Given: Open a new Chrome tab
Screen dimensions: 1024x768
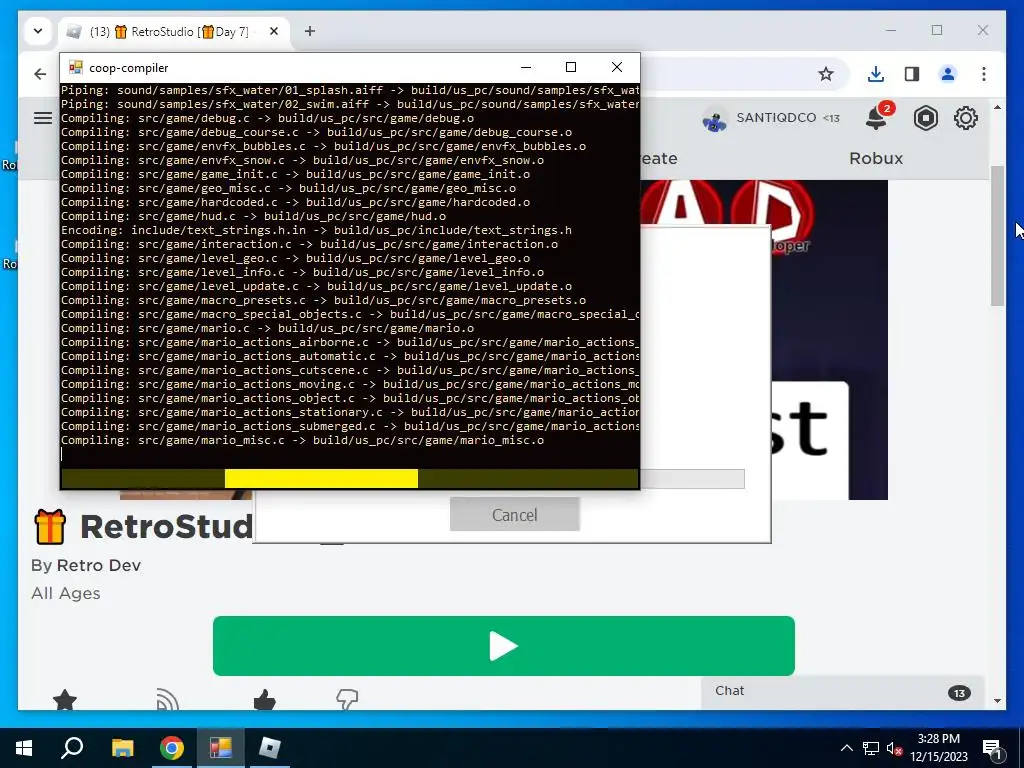Looking at the screenshot, I should click(x=310, y=31).
